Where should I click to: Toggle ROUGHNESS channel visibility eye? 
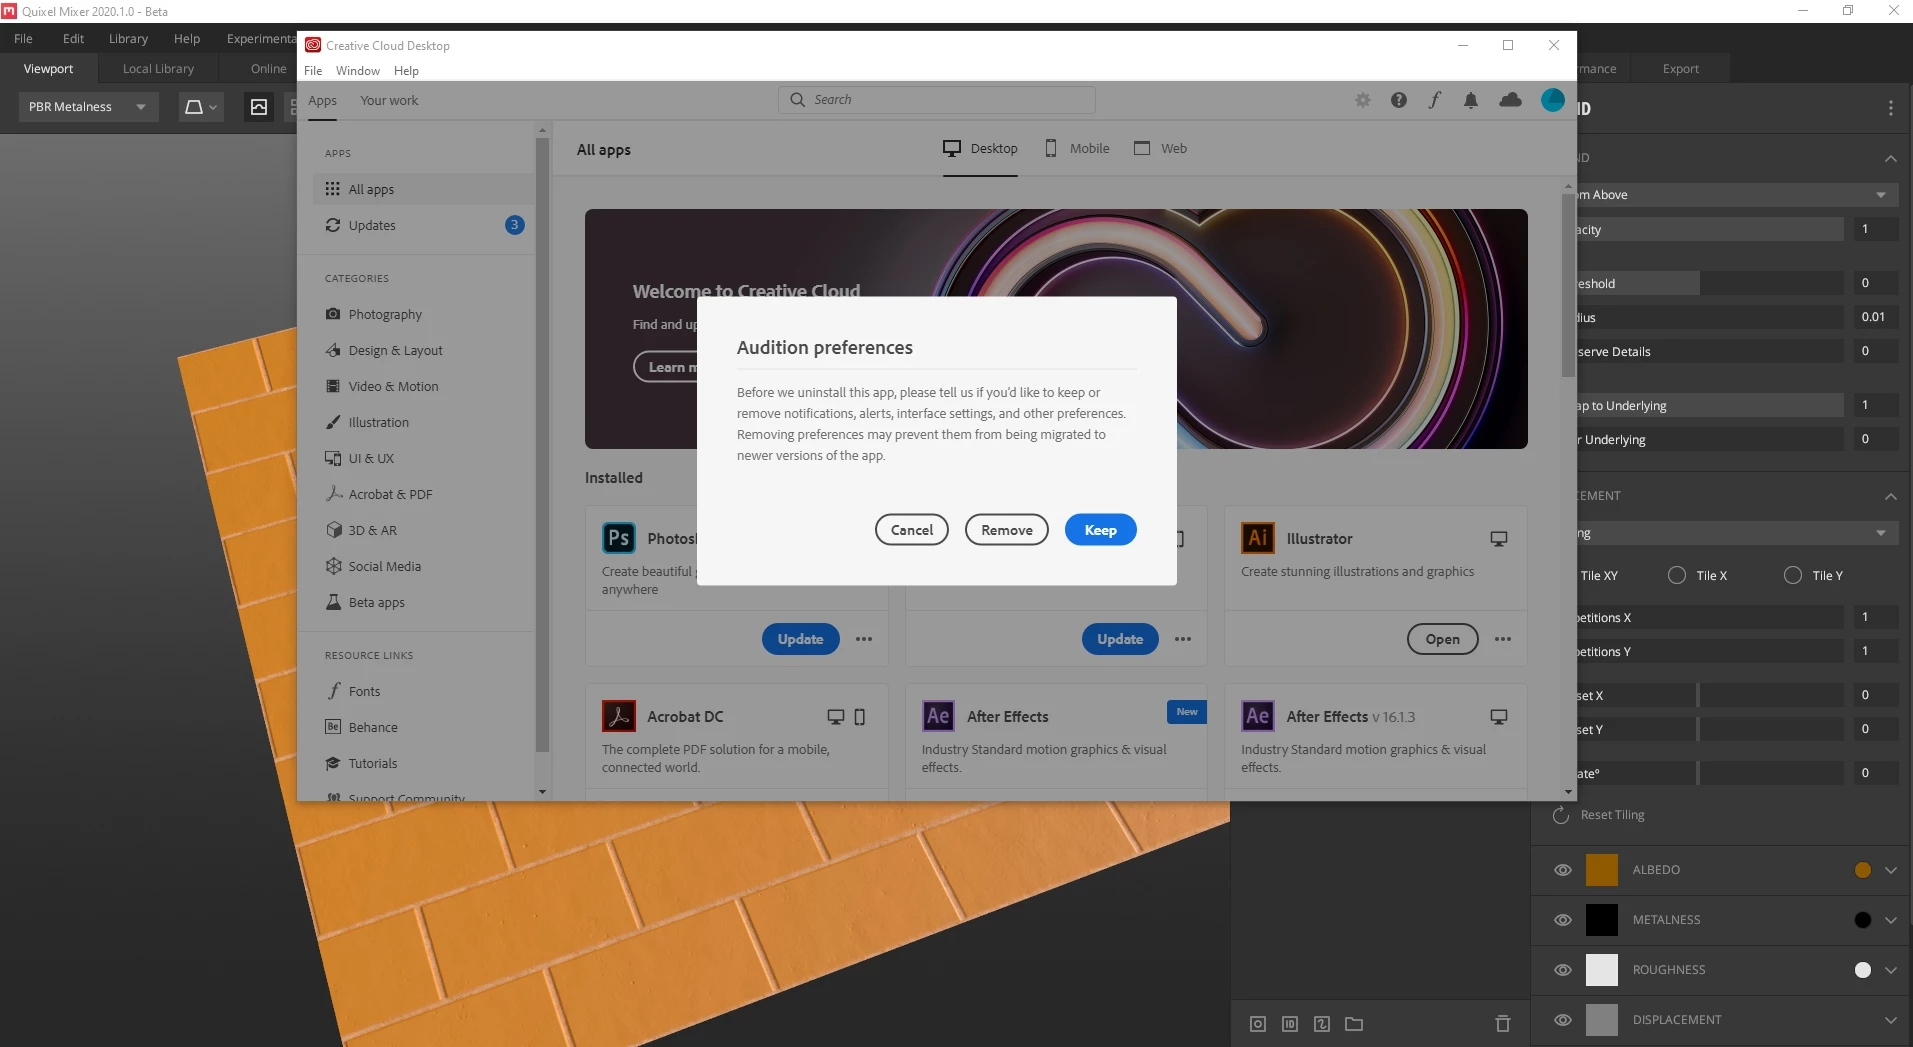coord(1562,970)
